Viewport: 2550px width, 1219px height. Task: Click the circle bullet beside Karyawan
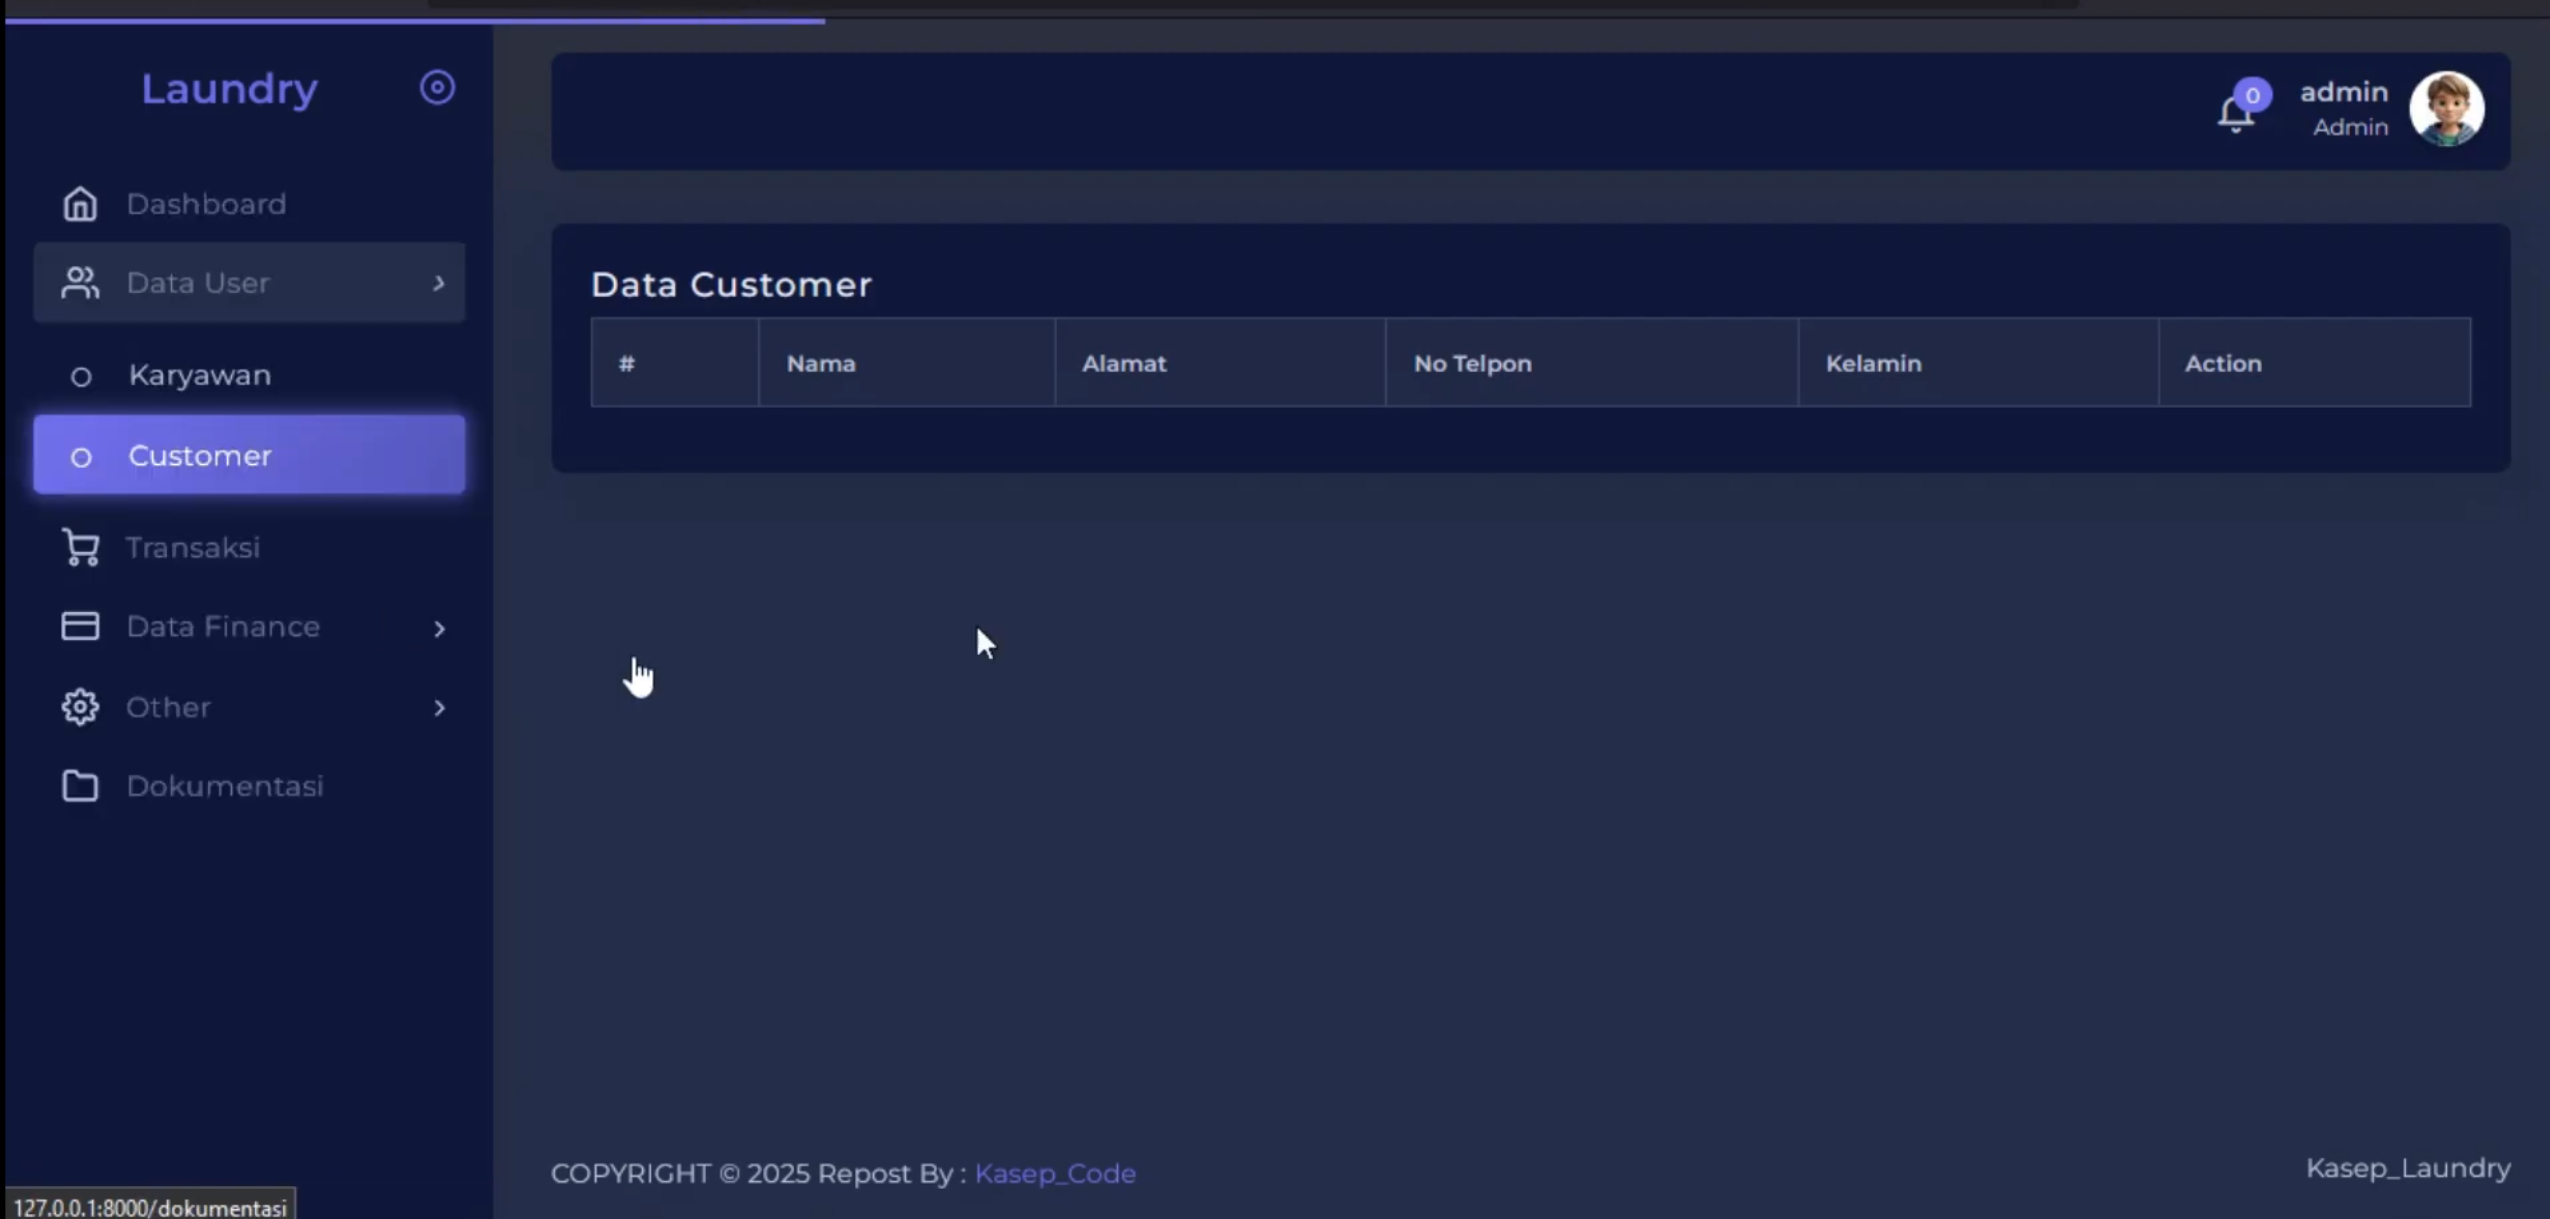coord(81,377)
